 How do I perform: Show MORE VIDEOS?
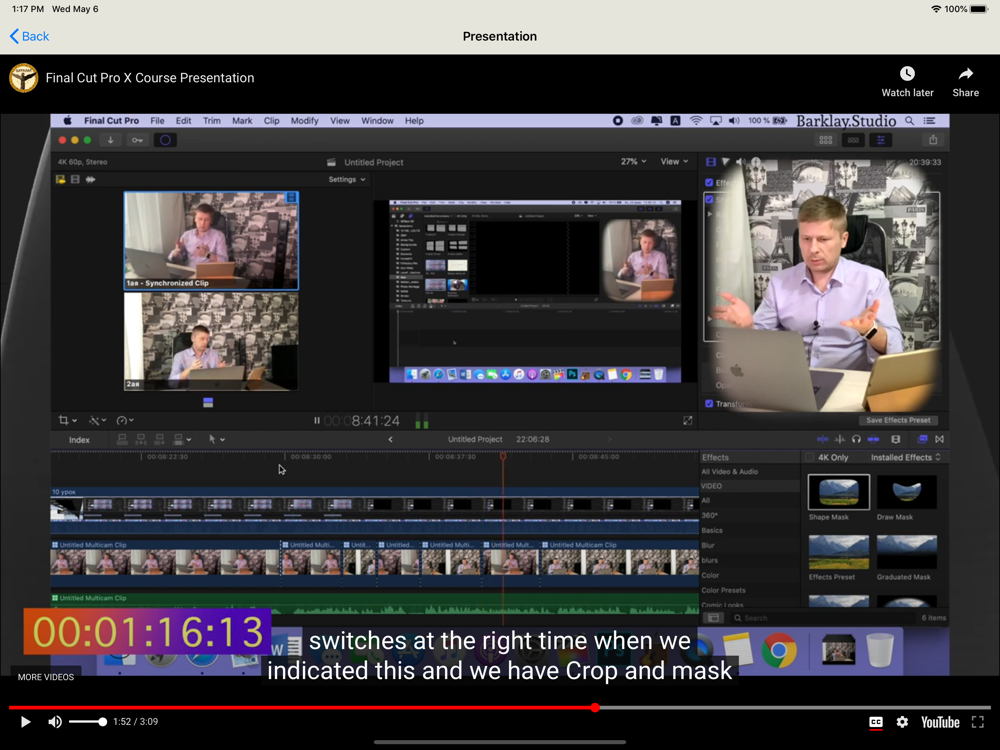[x=46, y=677]
